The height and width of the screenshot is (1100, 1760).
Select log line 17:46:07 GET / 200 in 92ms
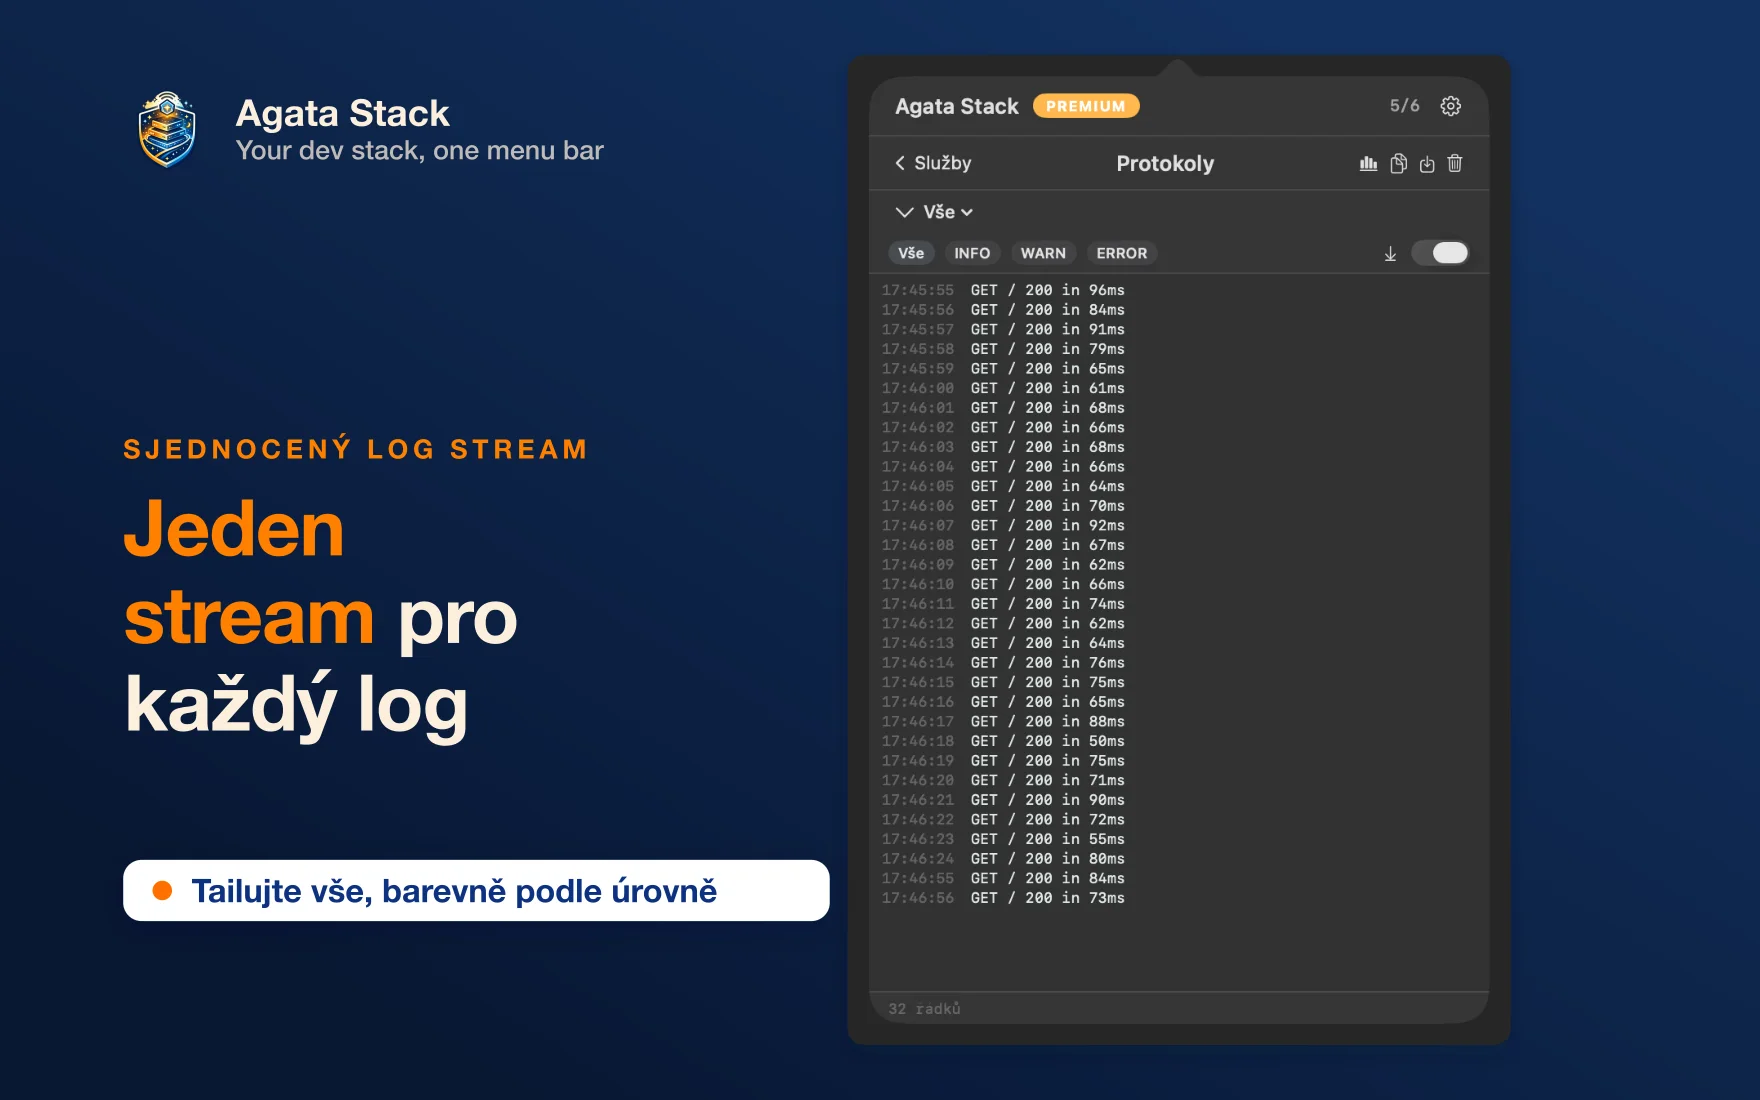click(1003, 525)
